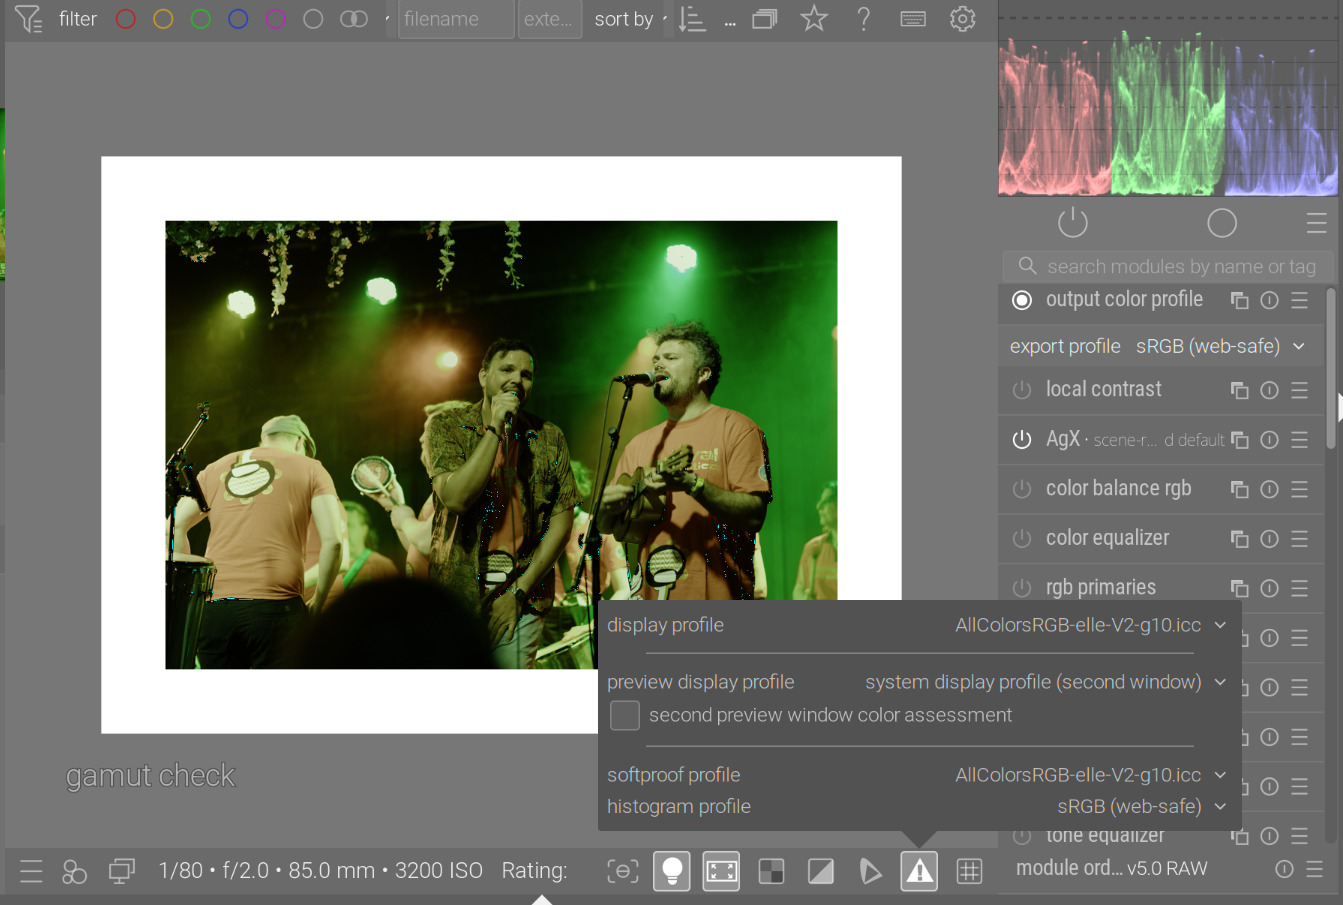Viewport: 1343px width, 905px height.
Task: Toggle the raw overexposed checkerboard indicator
Action: (x=771, y=871)
